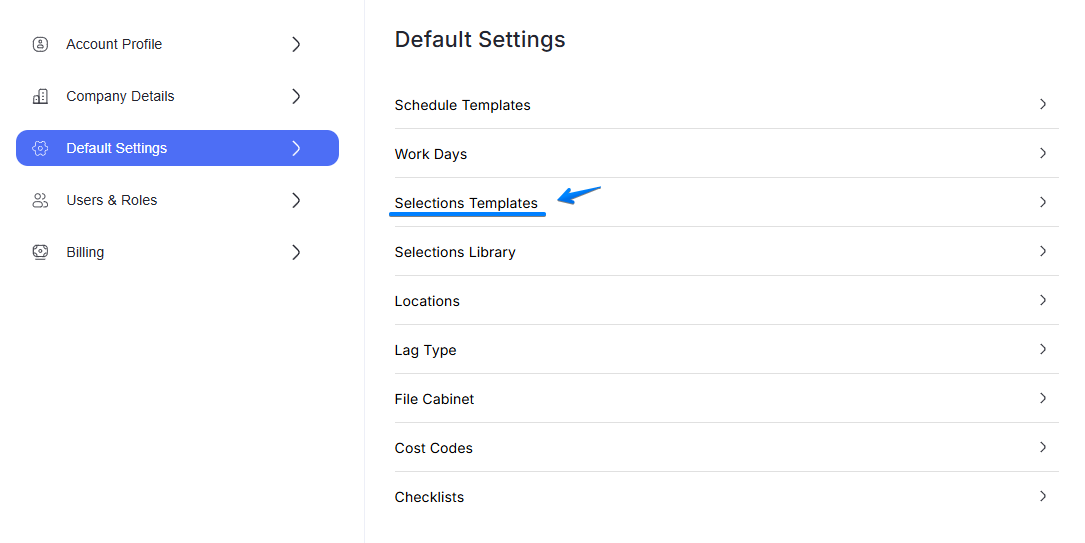Expand the Company Details chevron arrow
1085x543 pixels.
pos(296,96)
